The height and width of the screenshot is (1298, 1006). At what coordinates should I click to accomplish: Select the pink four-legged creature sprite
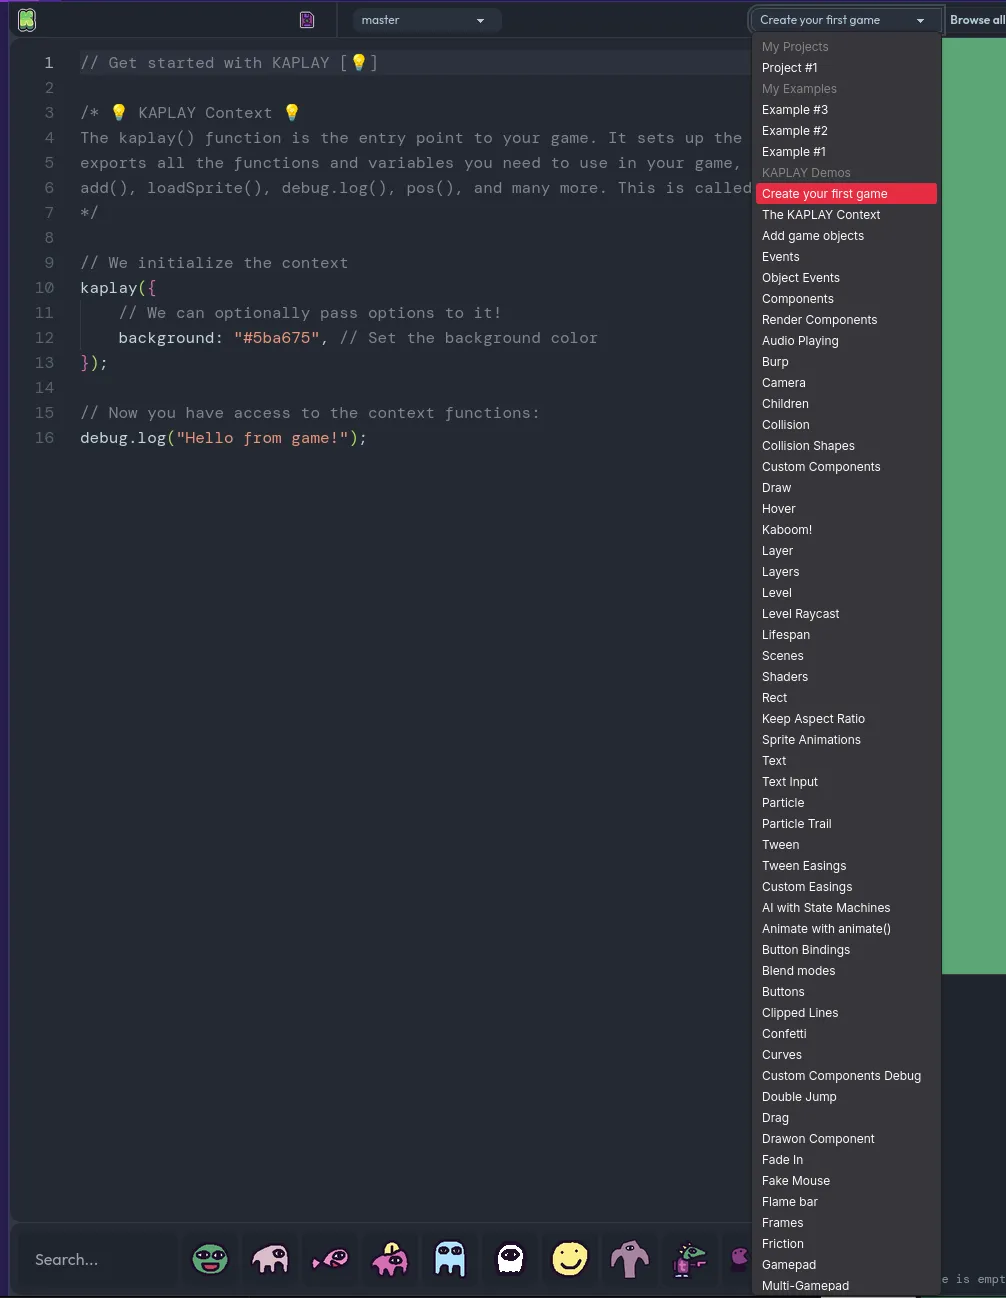270,1259
